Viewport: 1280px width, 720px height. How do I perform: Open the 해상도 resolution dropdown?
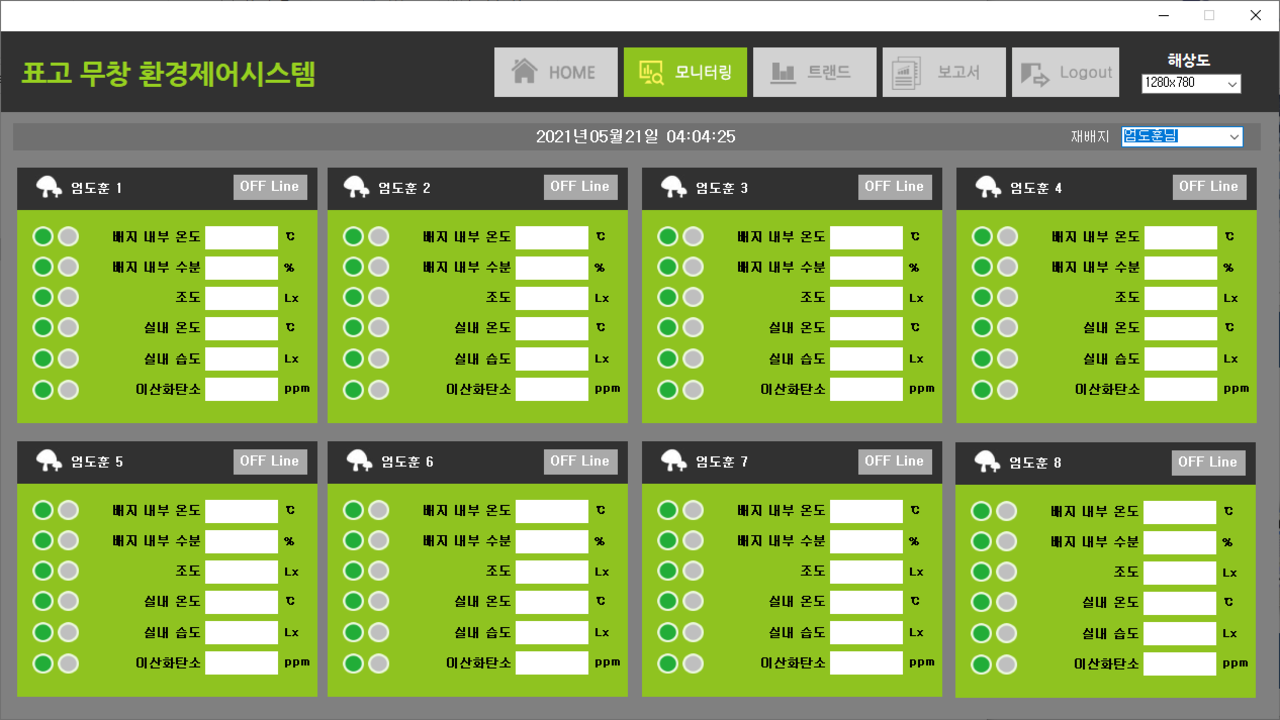coord(1191,83)
